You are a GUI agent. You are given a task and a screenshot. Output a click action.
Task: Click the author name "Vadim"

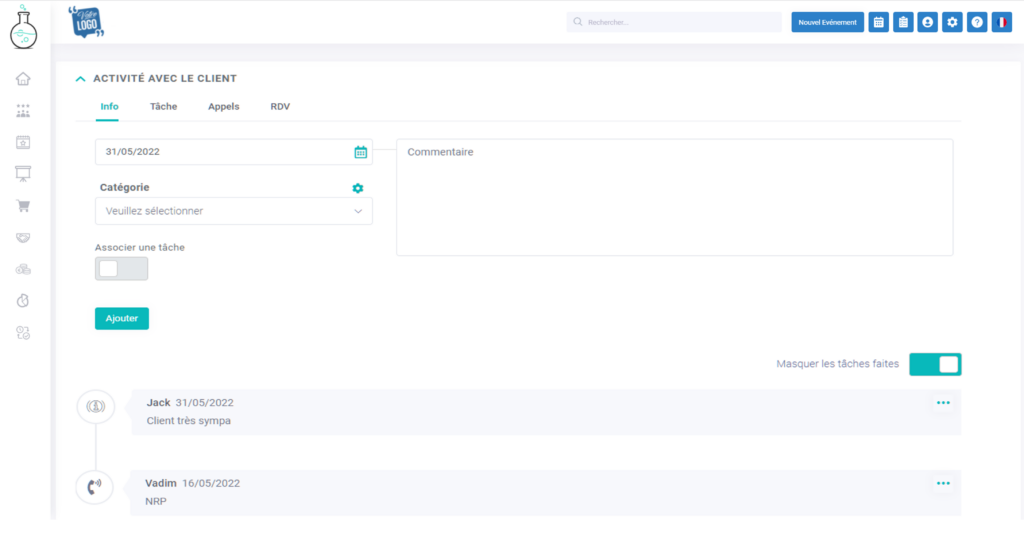pos(161,483)
